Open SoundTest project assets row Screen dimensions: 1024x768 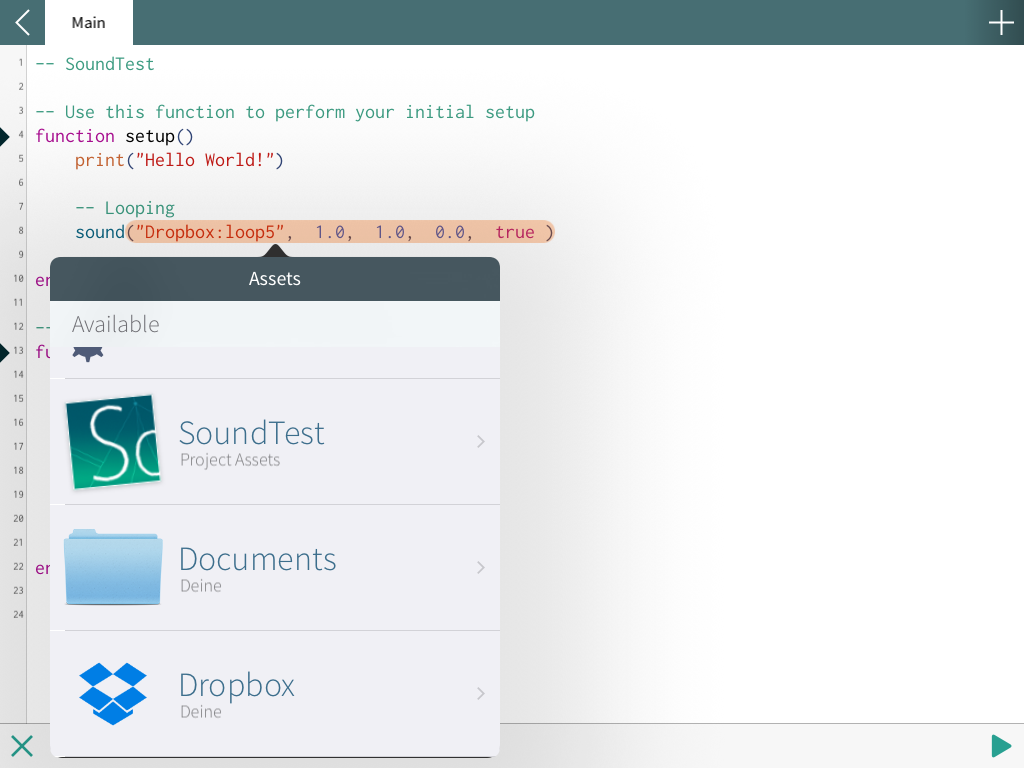coord(275,441)
